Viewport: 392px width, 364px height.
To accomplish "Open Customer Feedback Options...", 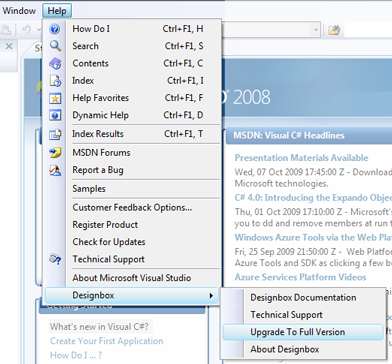I will [132, 207].
